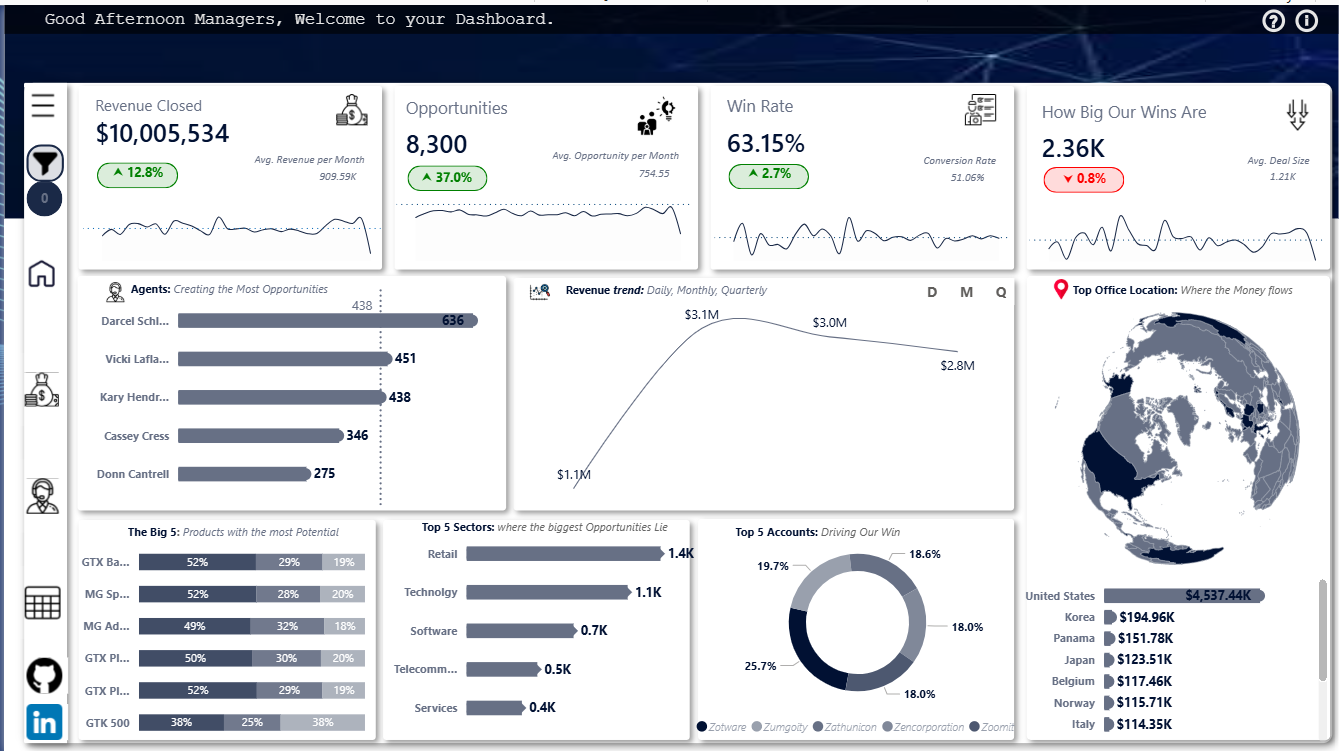Viewport: 1339px width, 751px height.
Task: Click the agent icon beside the Agents title
Action: (116, 291)
